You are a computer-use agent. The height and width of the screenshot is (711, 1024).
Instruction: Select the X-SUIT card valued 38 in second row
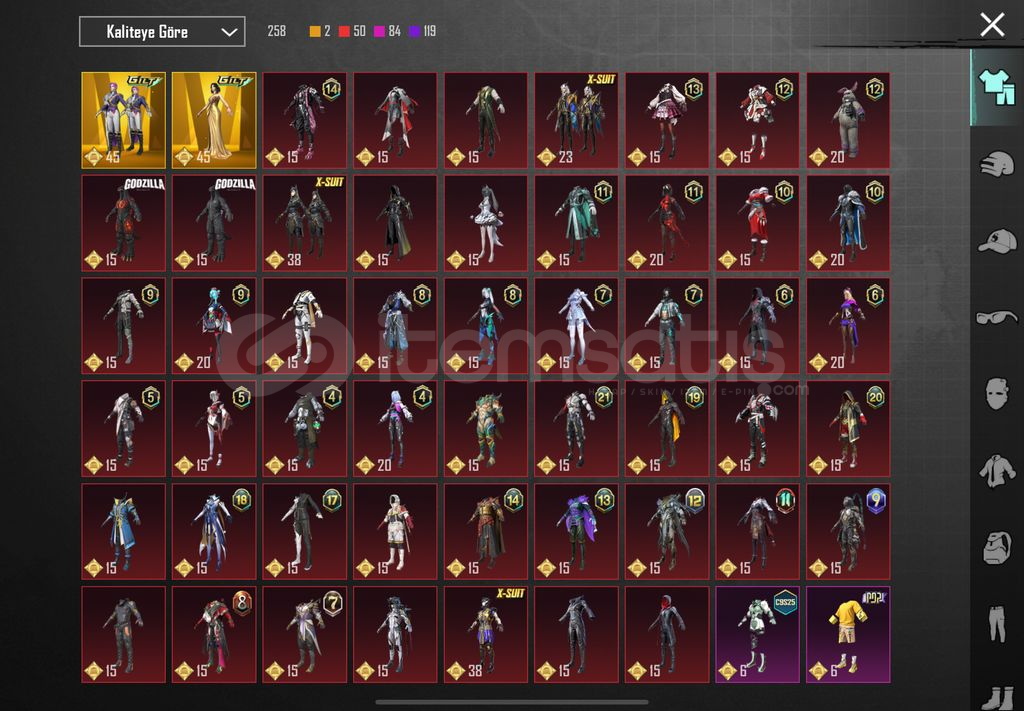coord(305,223)
